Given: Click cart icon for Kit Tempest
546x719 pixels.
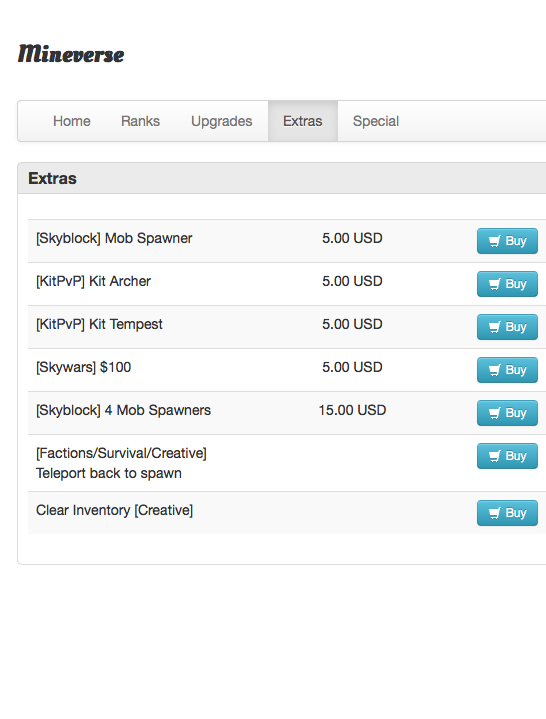Looking at the screenshot, I should [494, 327].
